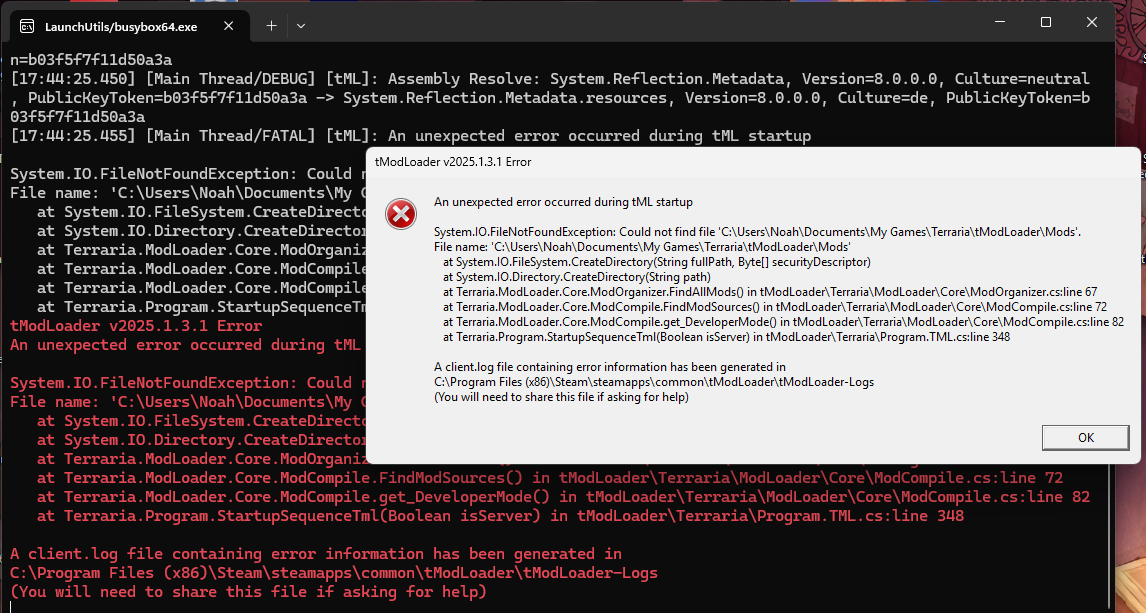Image resolution: width=1146 pixels, height=613 pixels.
Task: Close the terminal window
Action: coord(1092,23)
